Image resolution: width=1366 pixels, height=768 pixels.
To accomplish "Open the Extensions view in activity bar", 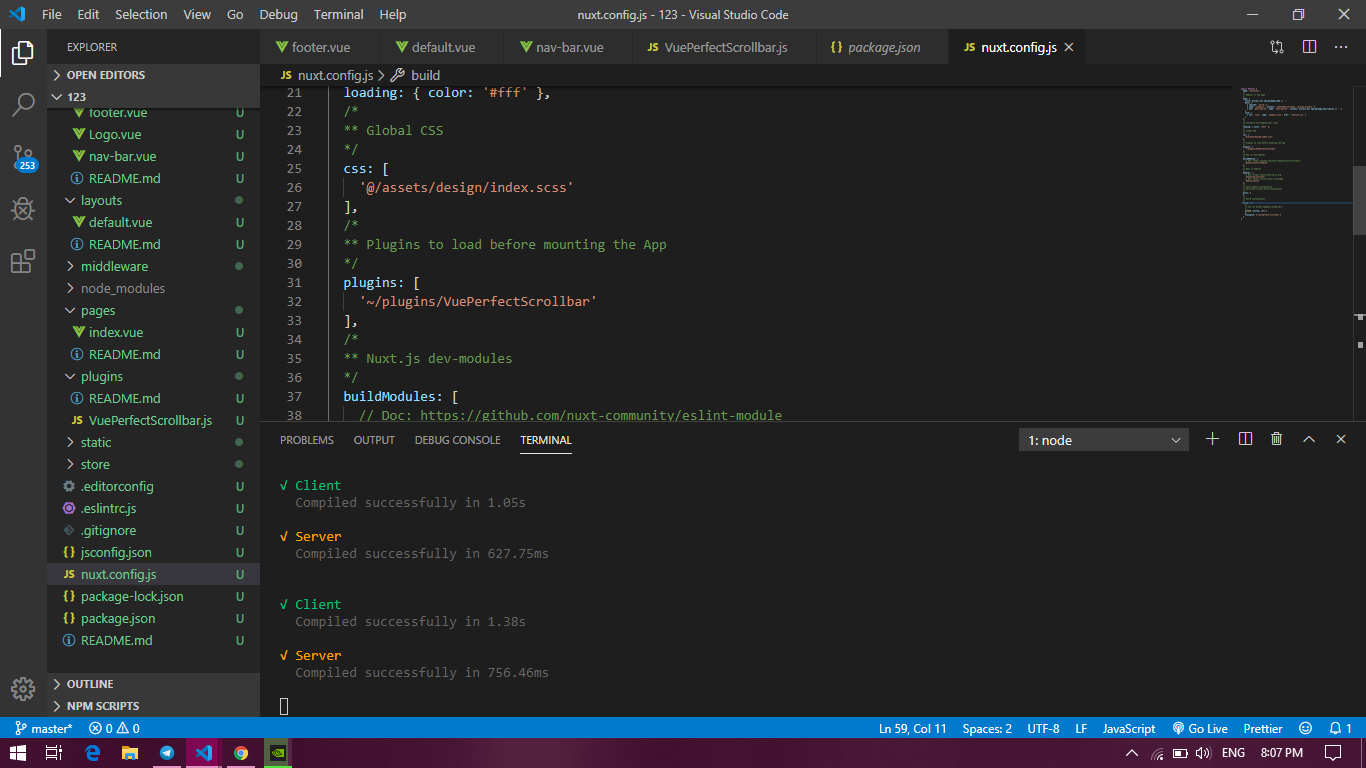I will [23, 261].
